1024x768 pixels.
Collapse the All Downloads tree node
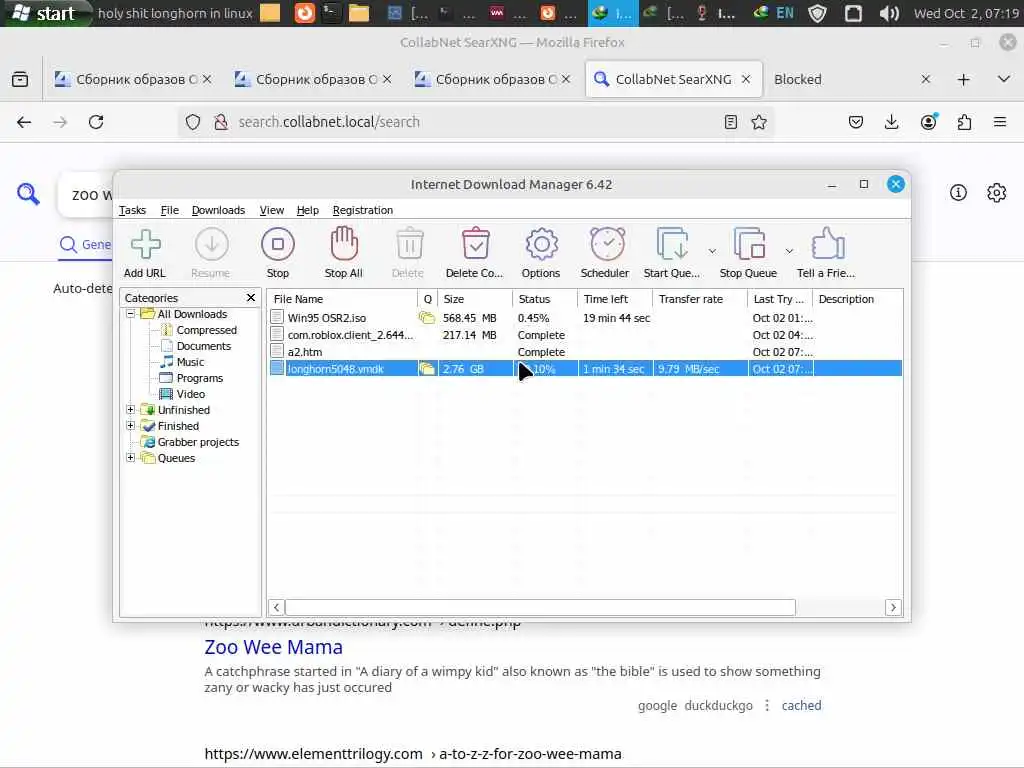pos(131,313)
